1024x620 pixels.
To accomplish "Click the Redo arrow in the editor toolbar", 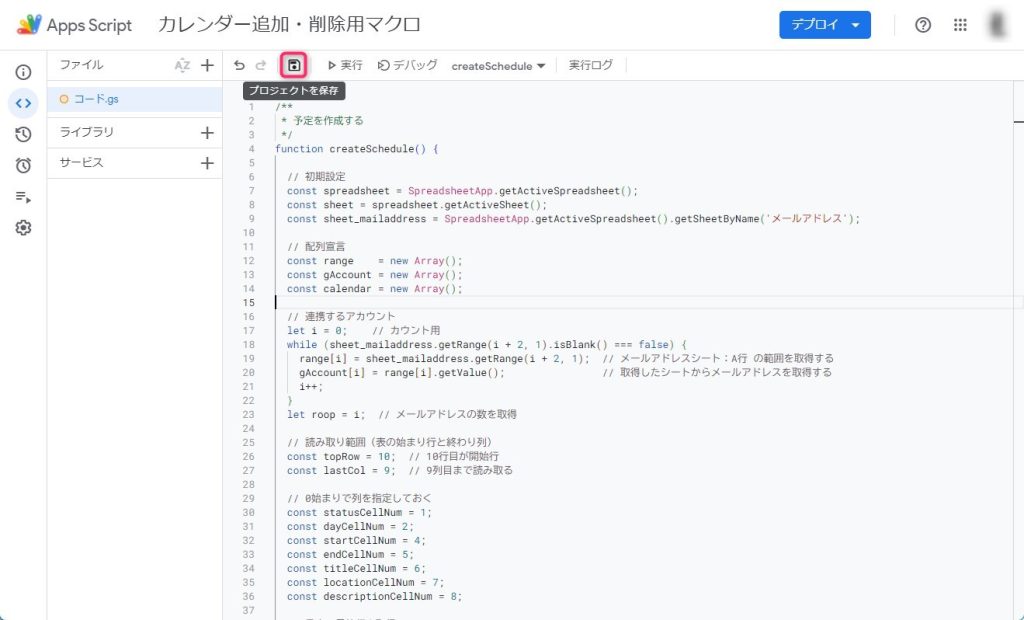I will tap(261, 66).
